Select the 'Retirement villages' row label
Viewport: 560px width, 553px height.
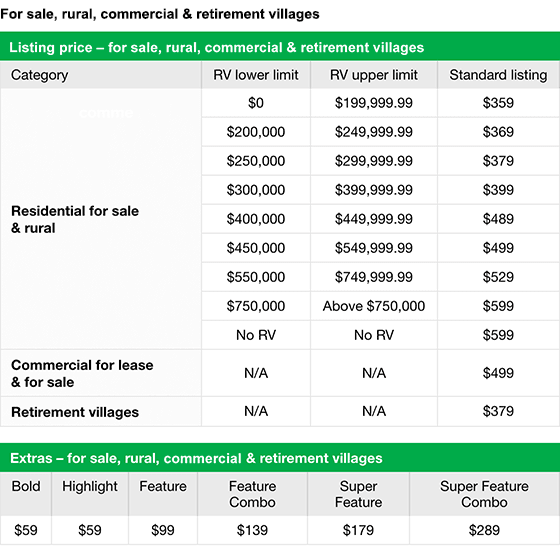click(x=75, y=412)
